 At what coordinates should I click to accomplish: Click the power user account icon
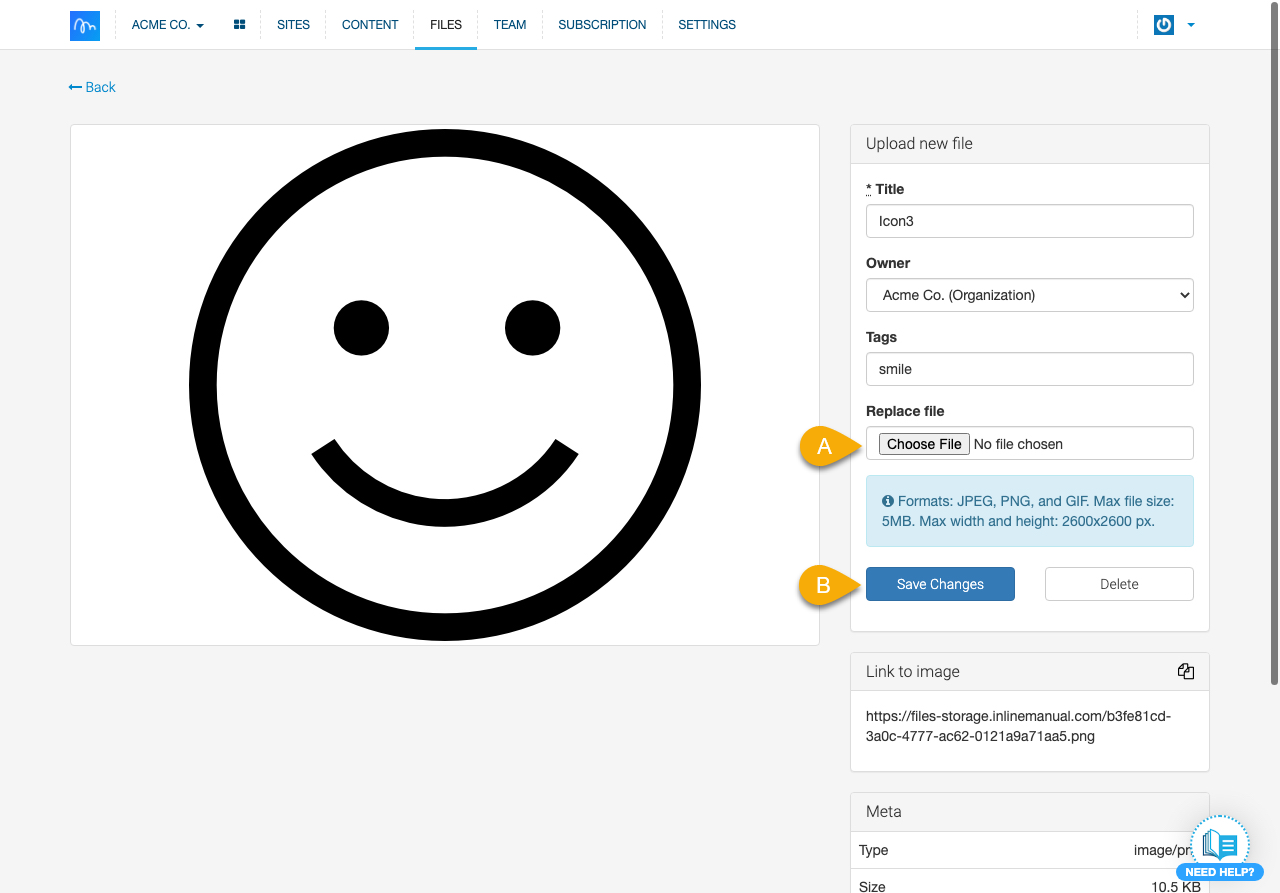(x=1163, y=25)
